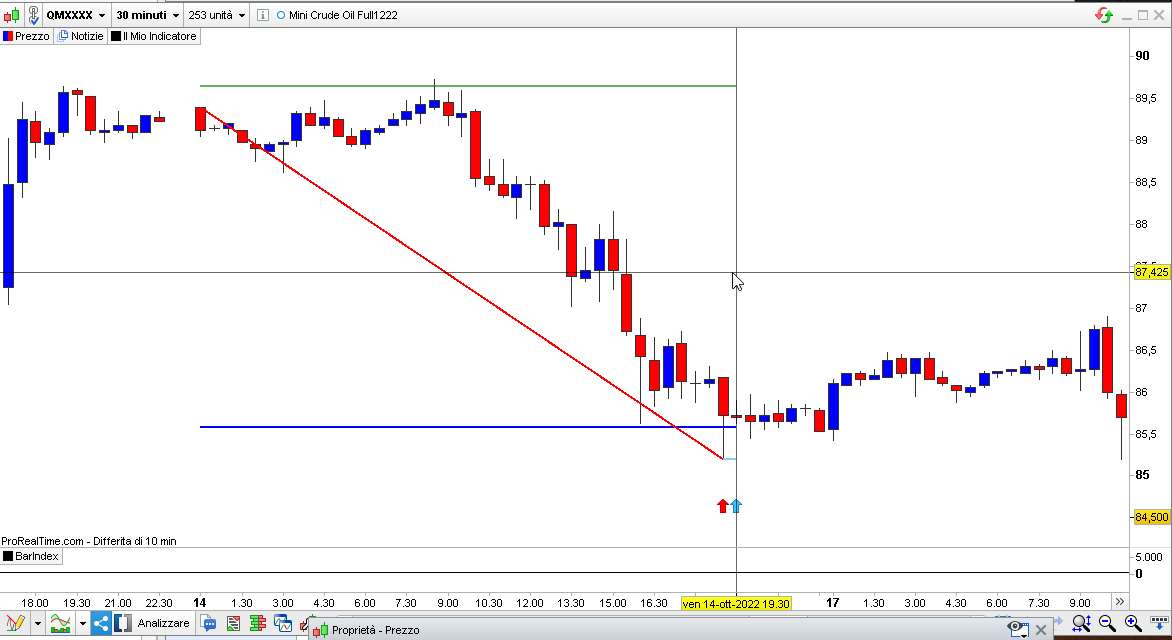Open the QMXXXX instrument dropdown

pyautogui.click(x=76, y=15)
